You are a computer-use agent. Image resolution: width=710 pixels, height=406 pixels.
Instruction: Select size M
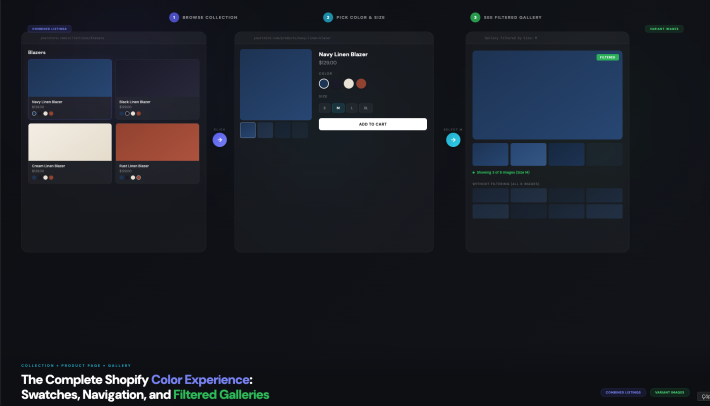338,108
